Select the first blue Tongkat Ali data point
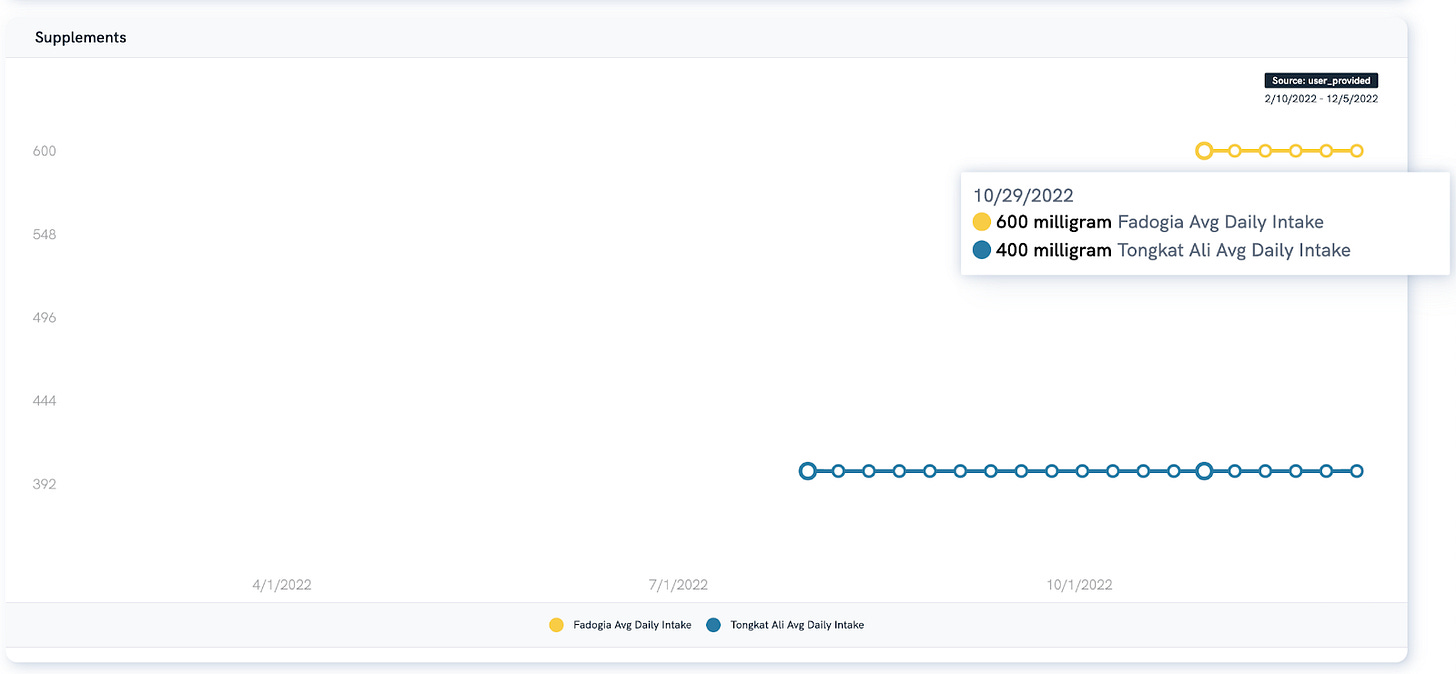 [x=808, y=471]
